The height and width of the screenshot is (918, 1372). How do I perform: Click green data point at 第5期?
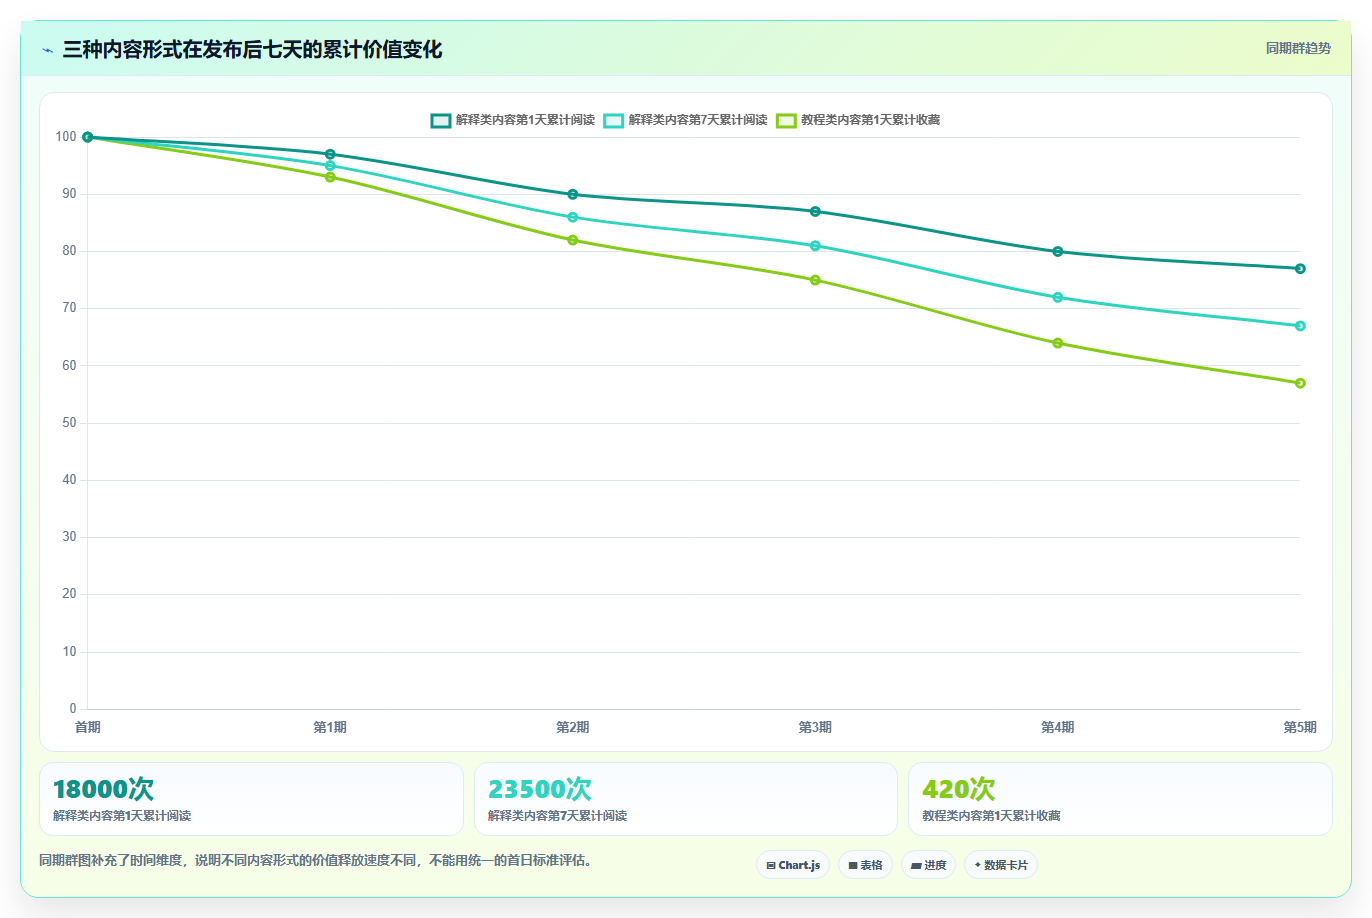tap(1300, 383)
